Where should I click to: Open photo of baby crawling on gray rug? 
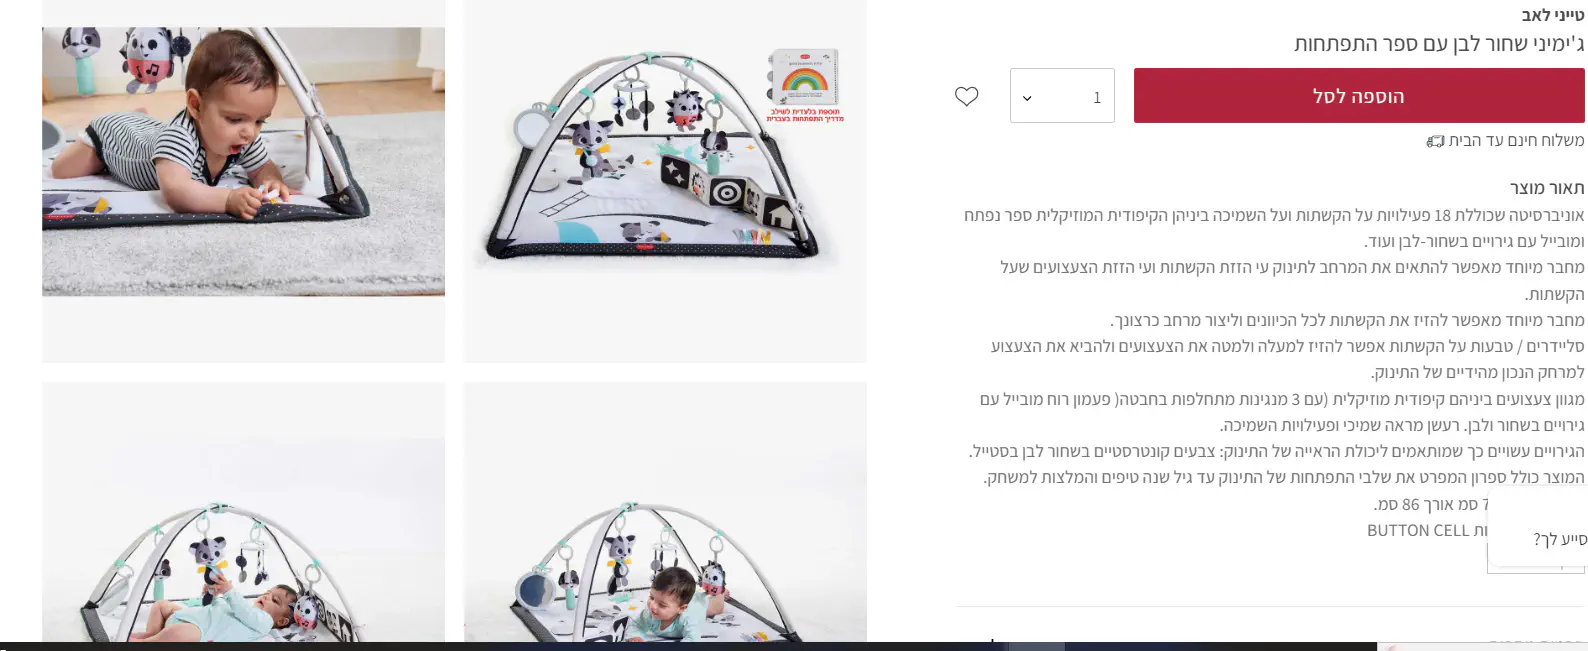pos(243,160)
